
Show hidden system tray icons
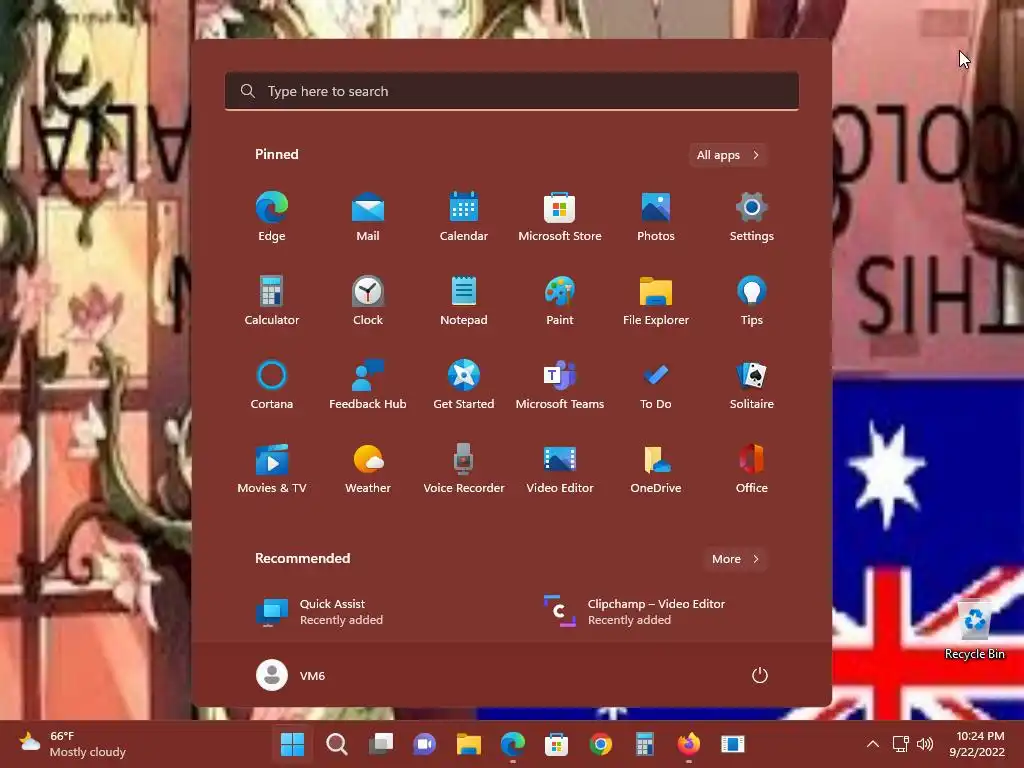(x=872, y=744)
